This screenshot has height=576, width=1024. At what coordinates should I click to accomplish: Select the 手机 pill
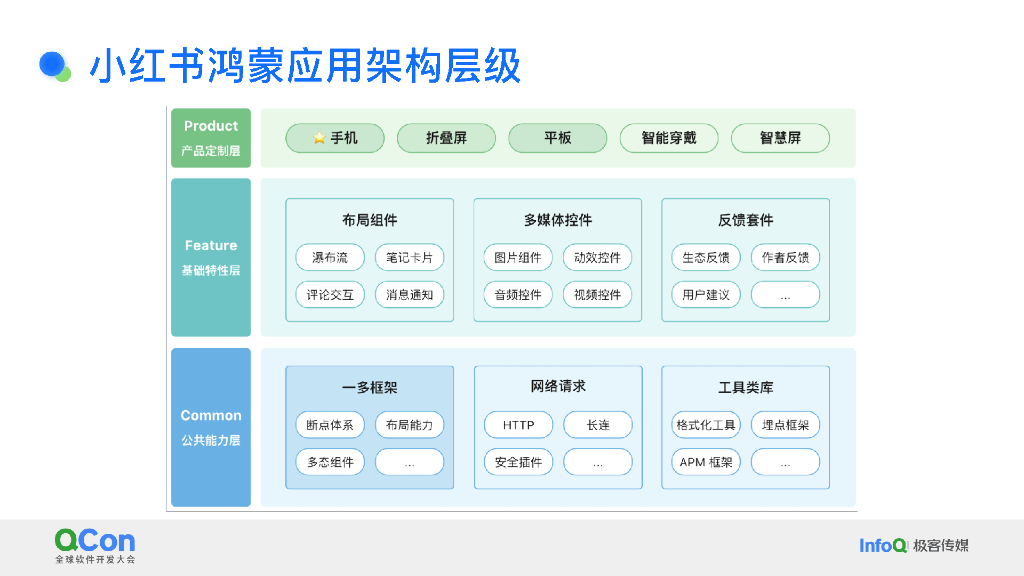[x=335, y=138]
